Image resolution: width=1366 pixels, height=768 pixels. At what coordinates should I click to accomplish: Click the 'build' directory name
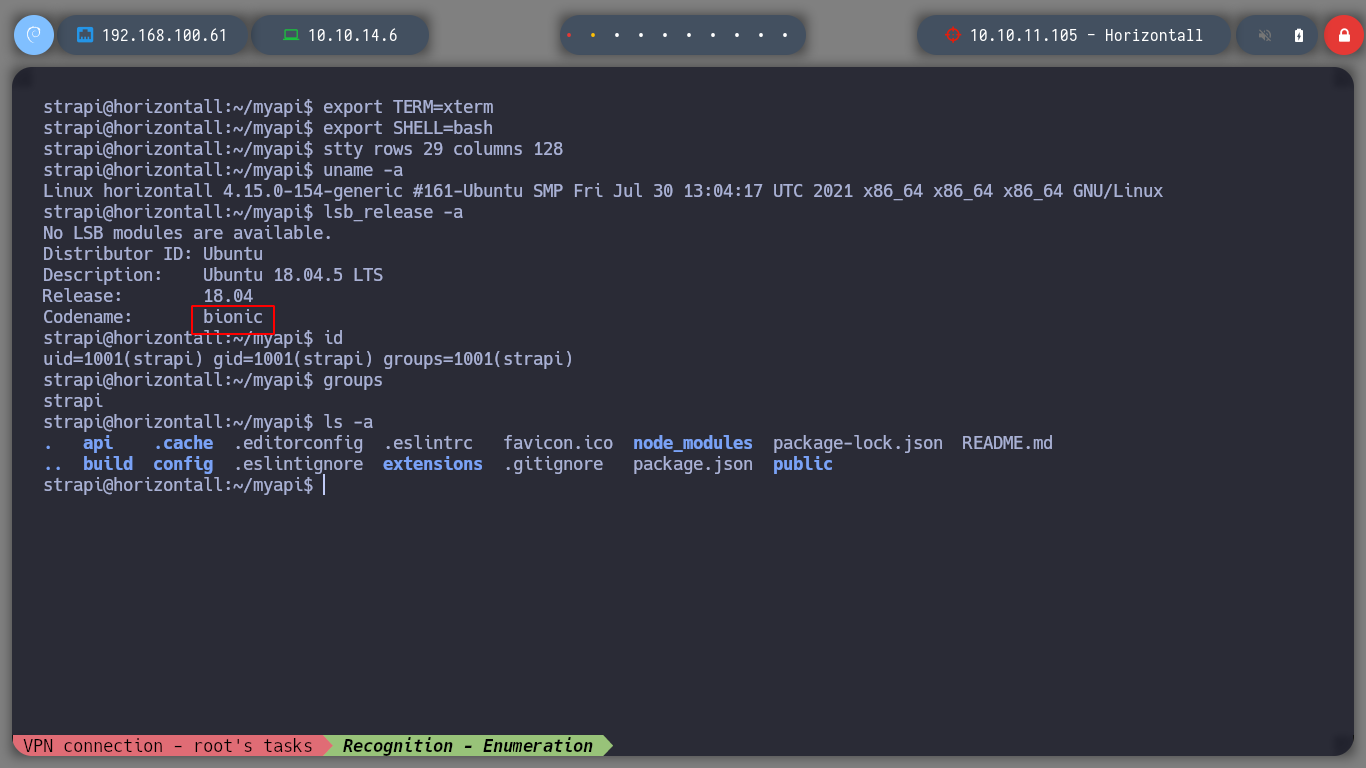pyautogui.click(x=108, y=464)
